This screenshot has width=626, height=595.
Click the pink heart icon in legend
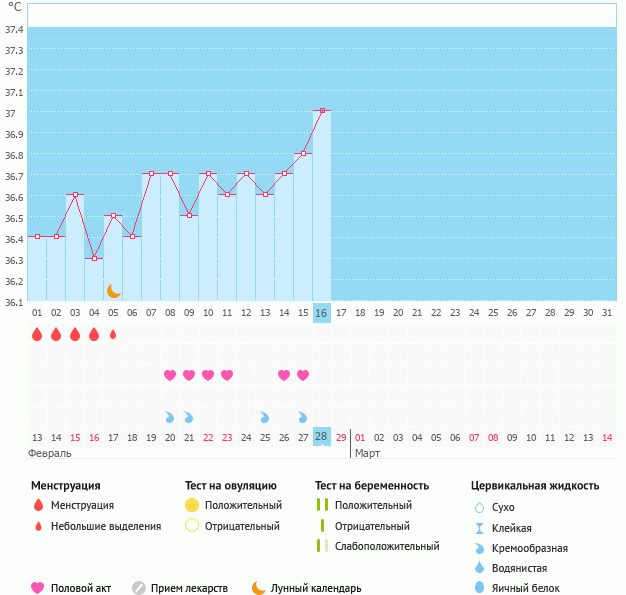click(x=38, y=588)
